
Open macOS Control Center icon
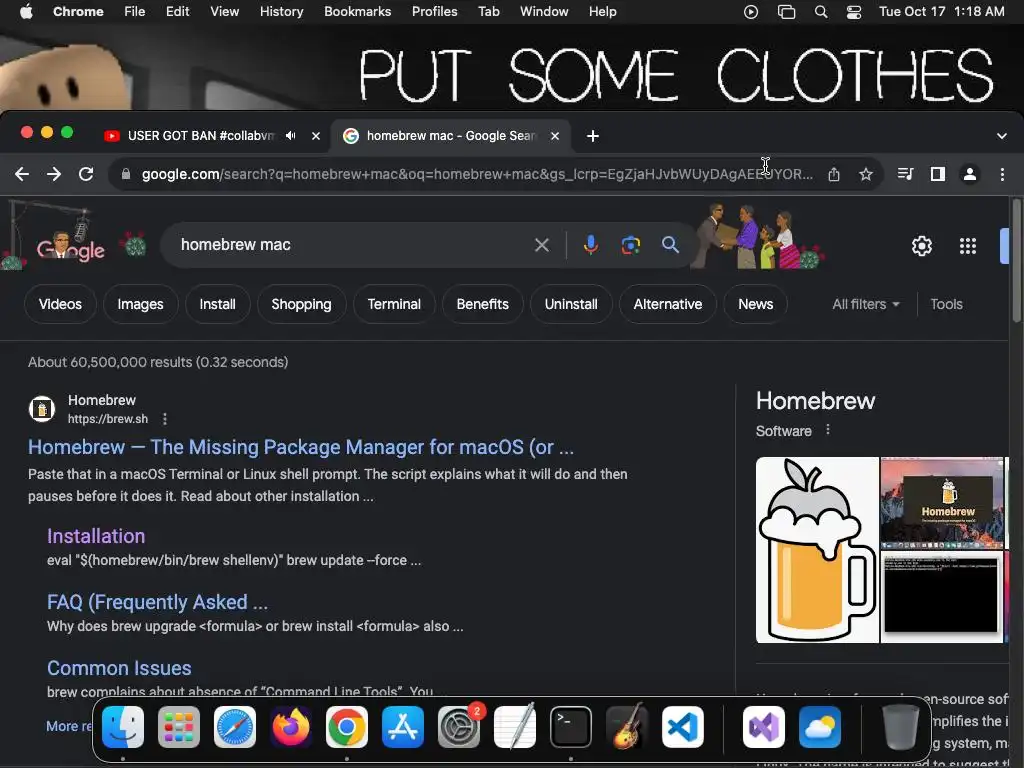(854, 12)
